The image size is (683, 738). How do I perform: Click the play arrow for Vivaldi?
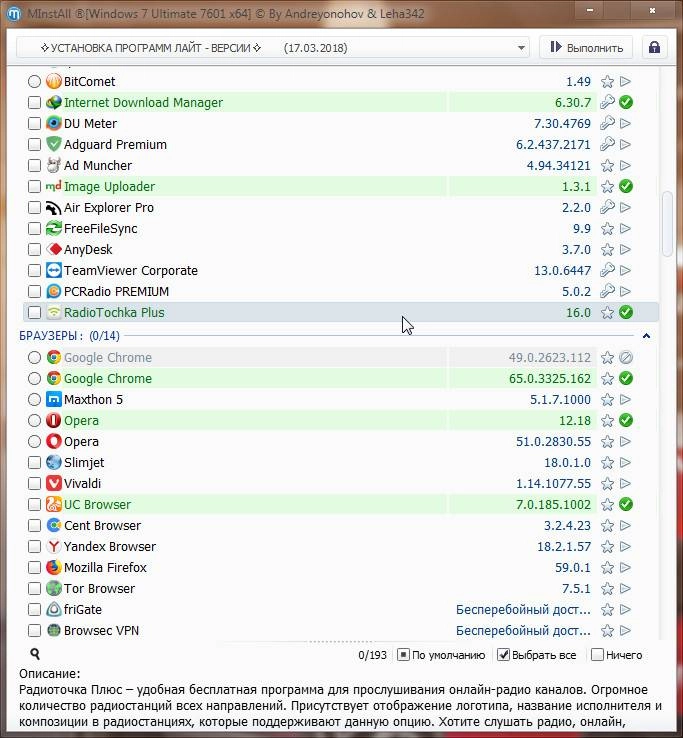(625, 483)
